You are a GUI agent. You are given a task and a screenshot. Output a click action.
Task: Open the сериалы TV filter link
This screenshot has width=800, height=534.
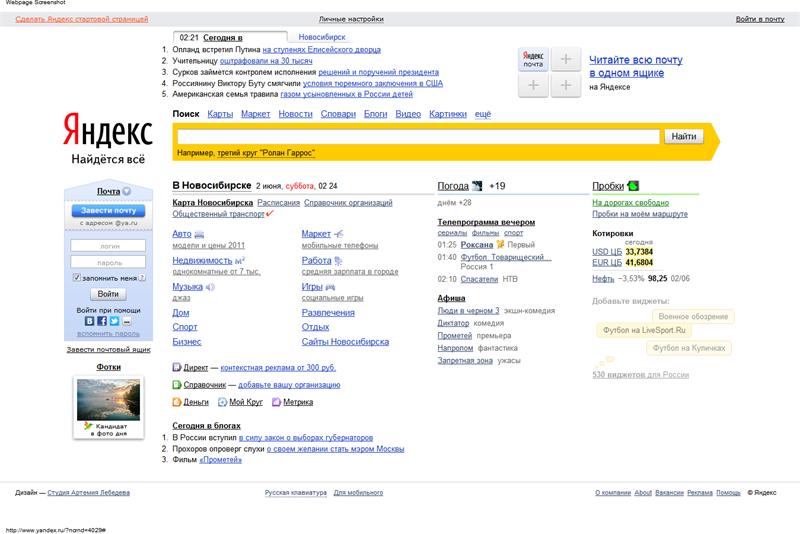452,233
